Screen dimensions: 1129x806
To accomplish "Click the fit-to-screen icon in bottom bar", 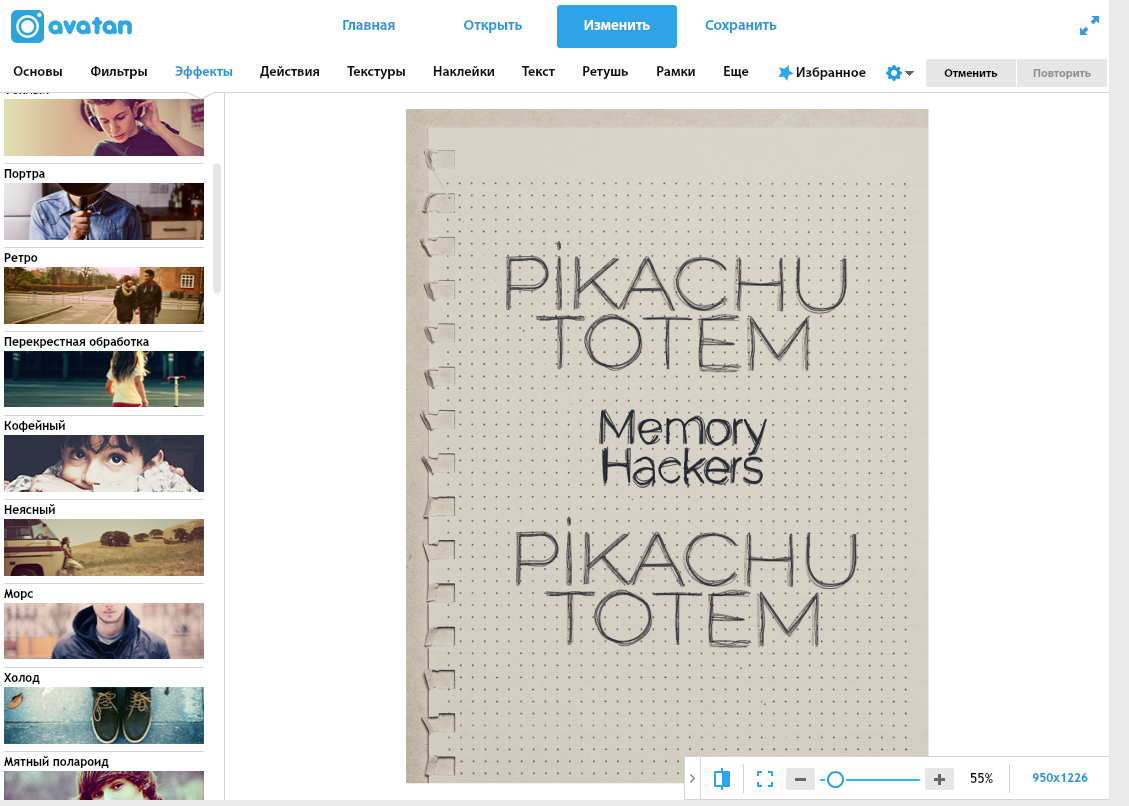I will [x=765, y=779].
